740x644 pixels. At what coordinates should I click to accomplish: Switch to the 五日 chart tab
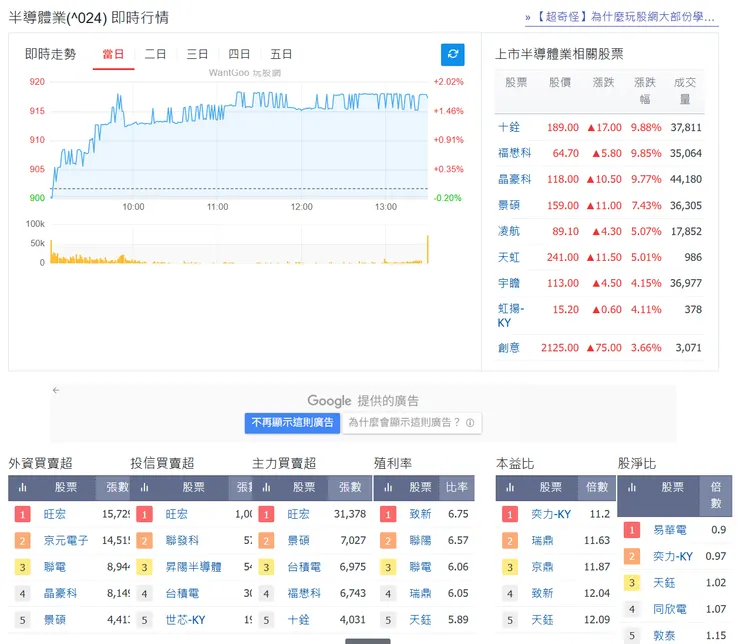click(x=281, y=54)
